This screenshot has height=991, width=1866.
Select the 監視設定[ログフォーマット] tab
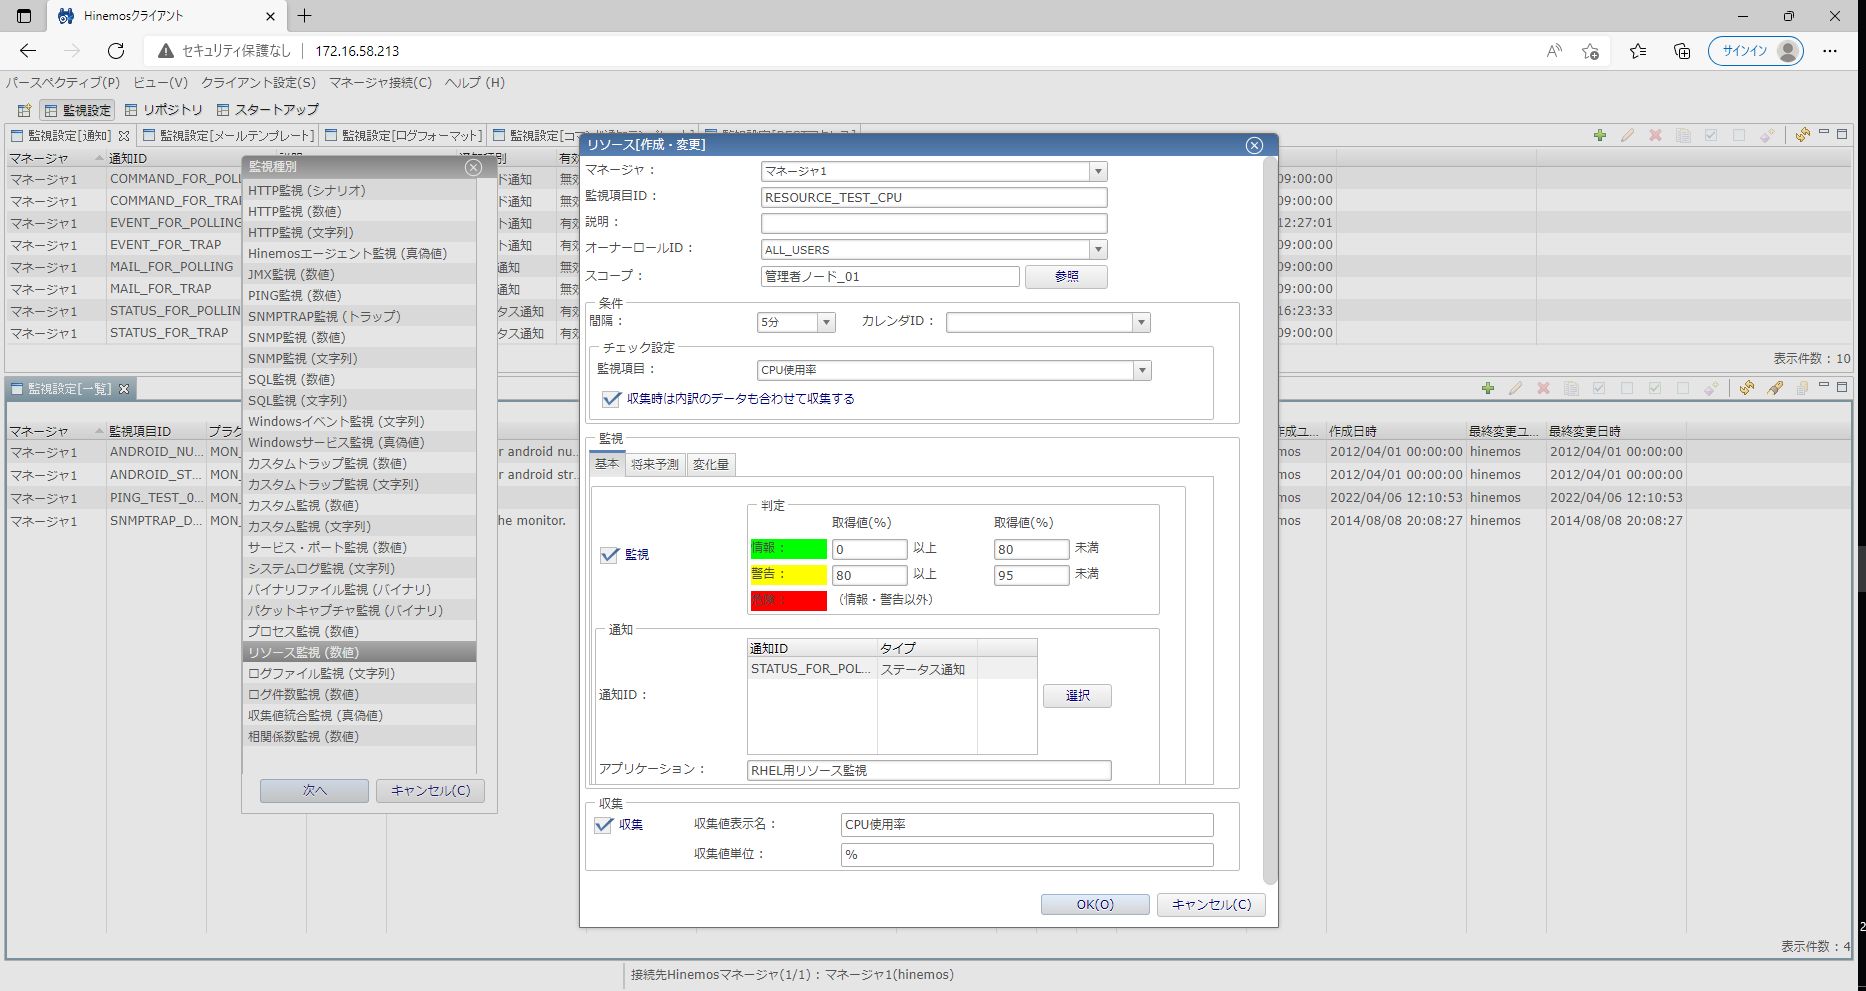[404, 135]
